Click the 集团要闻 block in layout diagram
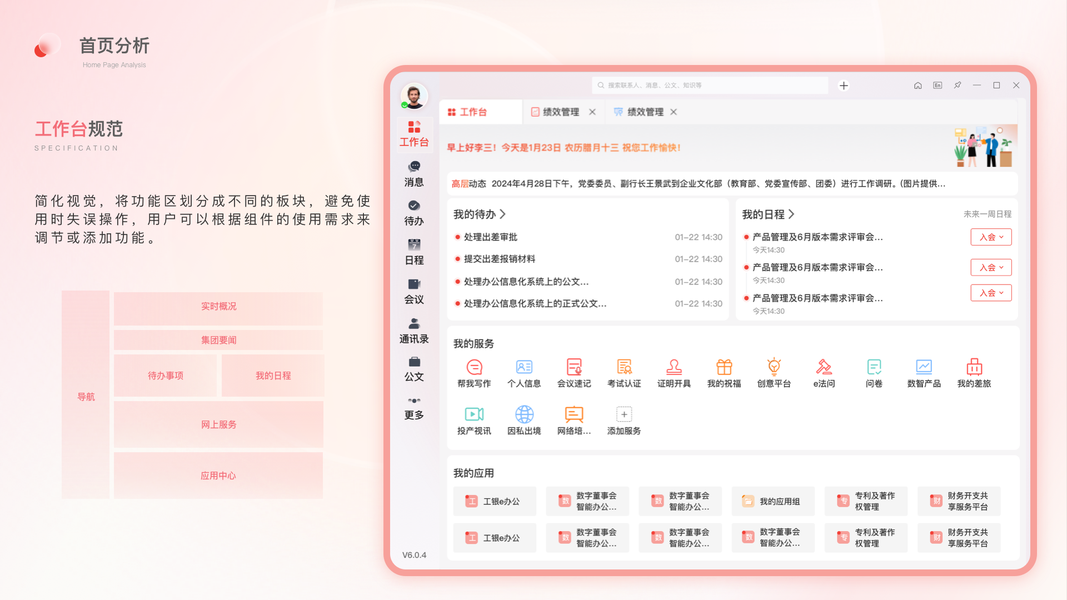The height and width of the screenshot is (600, 1067). coord(218,339)
